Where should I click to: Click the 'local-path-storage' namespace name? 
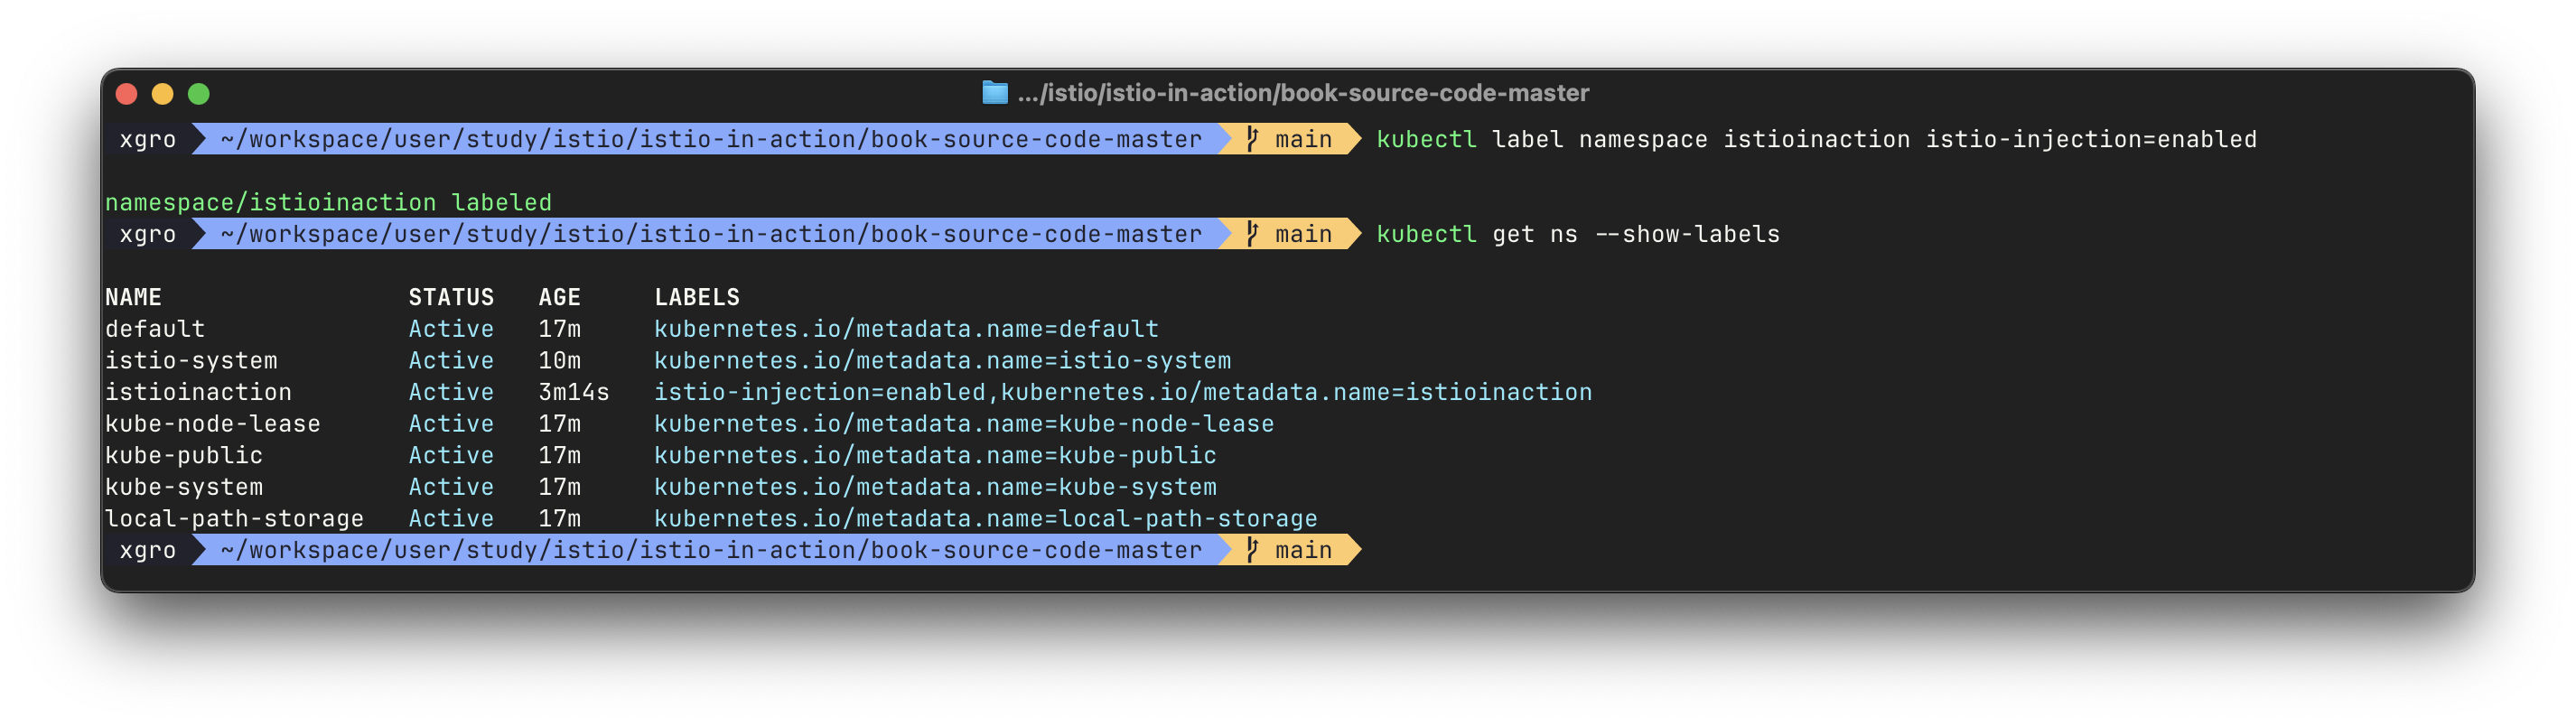click(x=234, y=519)
